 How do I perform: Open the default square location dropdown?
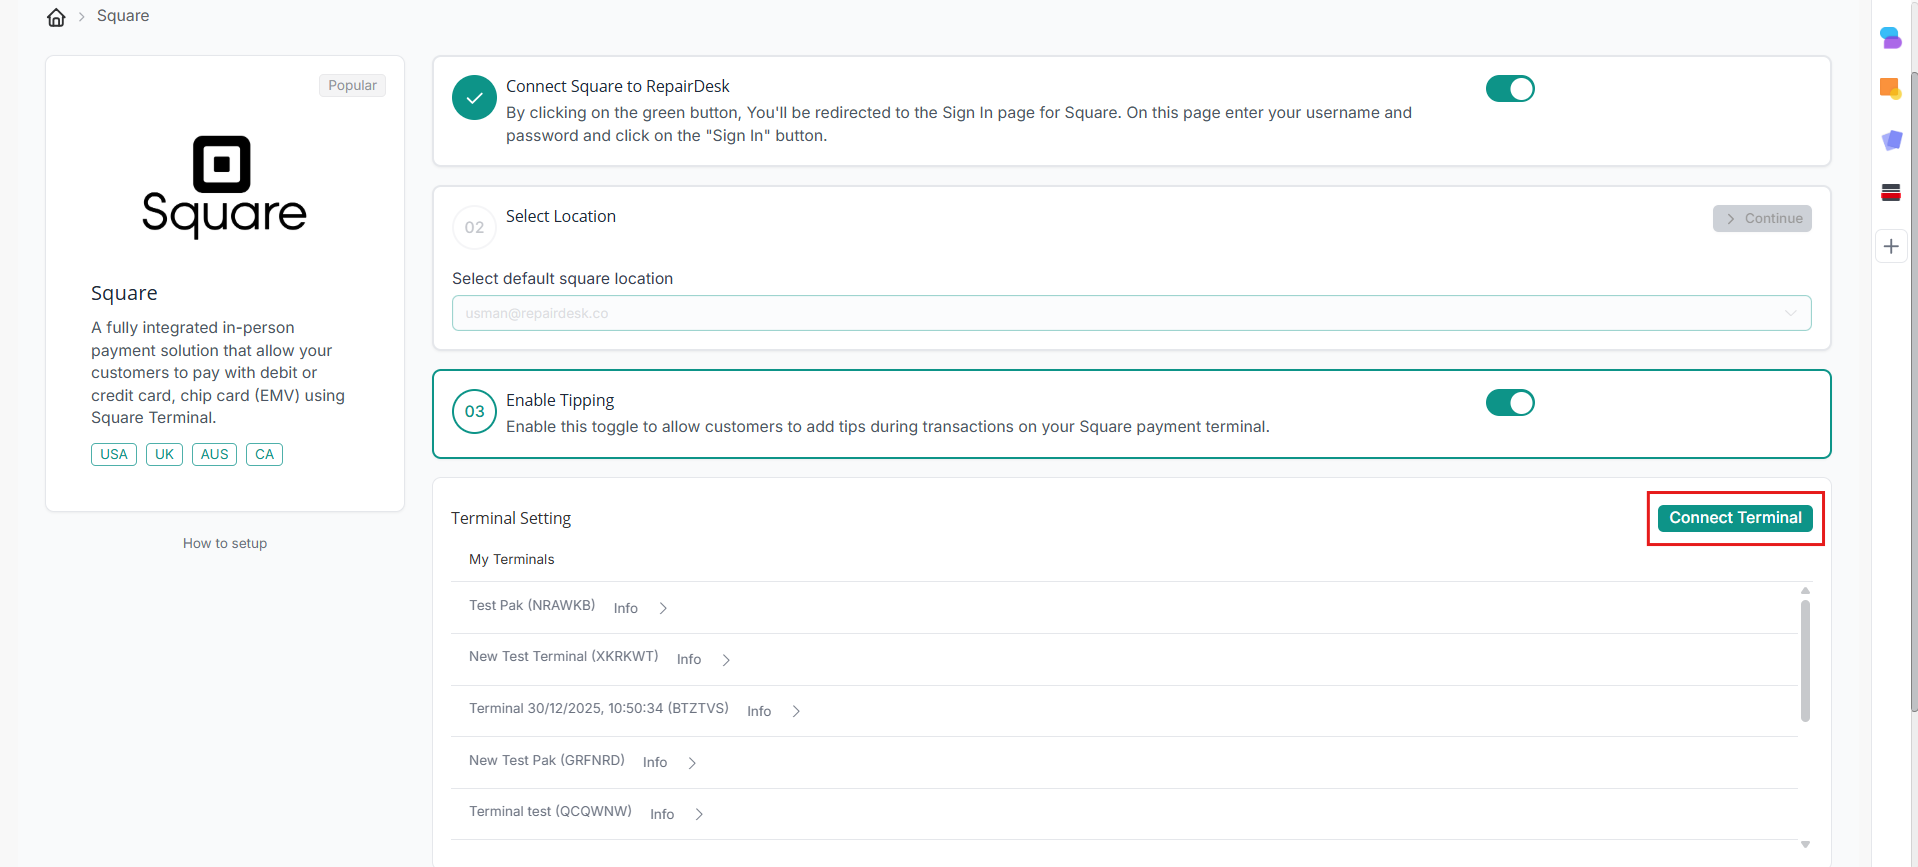pyautogui.click(x=1131, y=313)
